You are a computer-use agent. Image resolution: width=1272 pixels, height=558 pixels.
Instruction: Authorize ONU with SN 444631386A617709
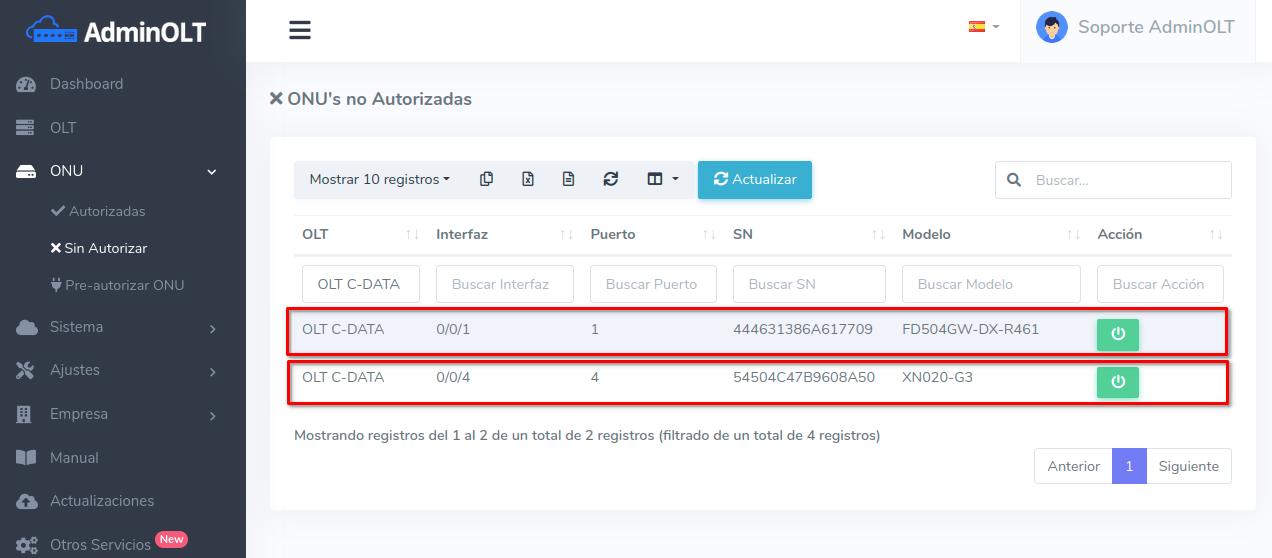[x=1117, y=335]
